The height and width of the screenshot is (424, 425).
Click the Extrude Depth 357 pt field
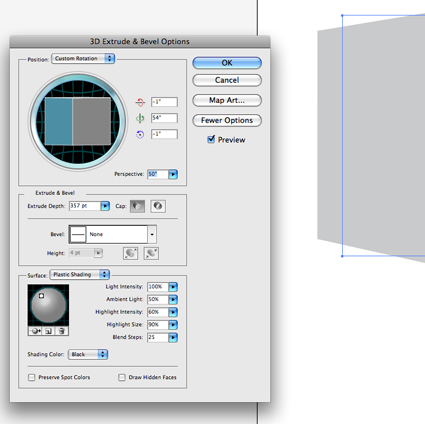pyautogui.click(x=85, y=206)
